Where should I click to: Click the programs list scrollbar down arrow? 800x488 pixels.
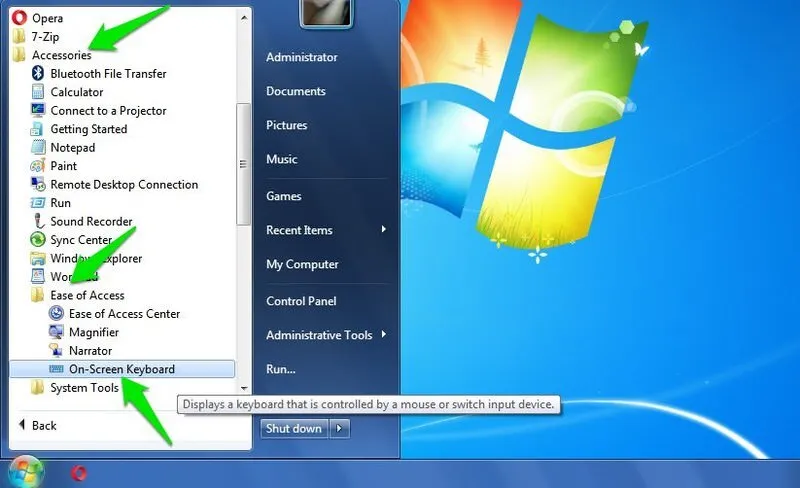tap(243, 387)
